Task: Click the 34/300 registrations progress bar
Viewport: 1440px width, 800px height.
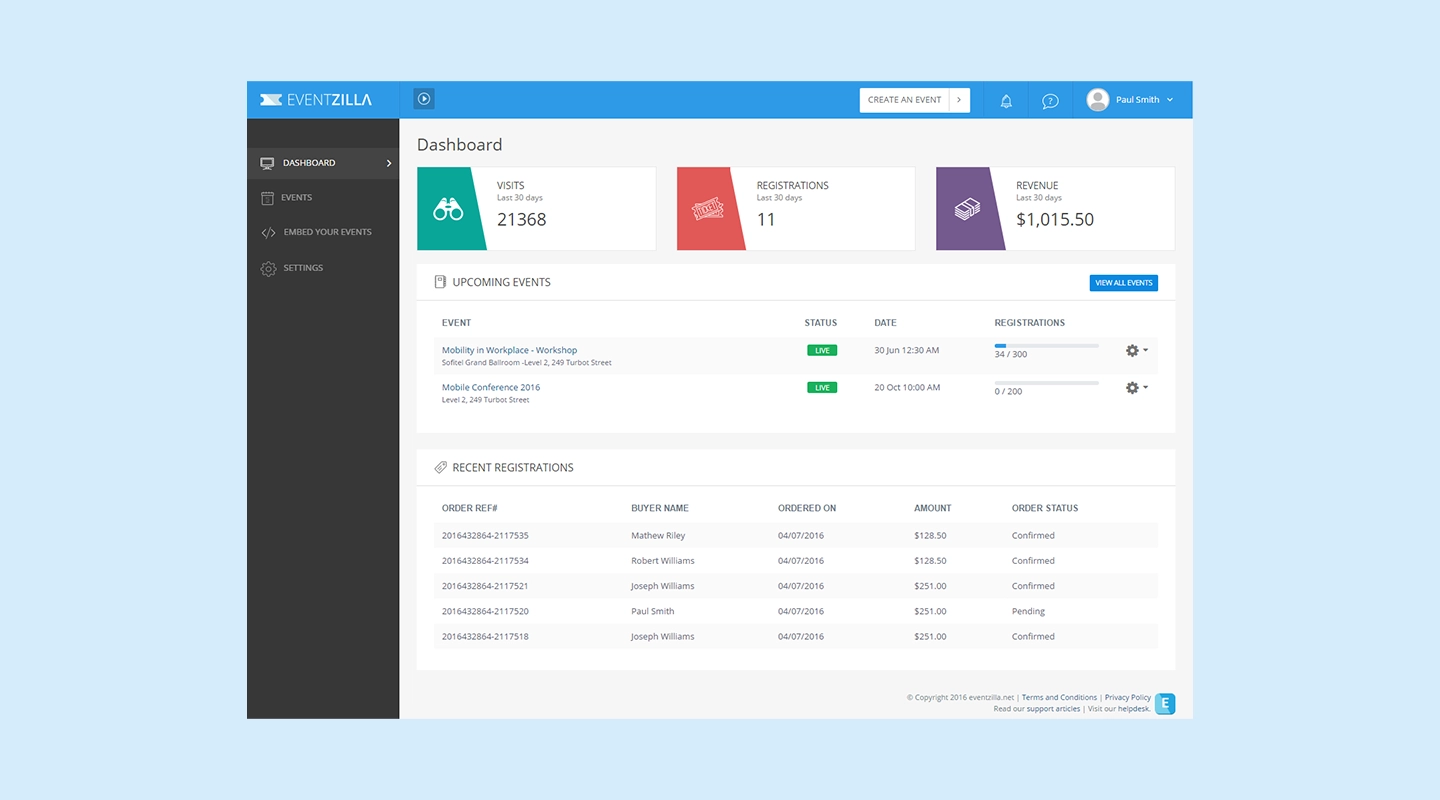Action: pos(1046,346)
